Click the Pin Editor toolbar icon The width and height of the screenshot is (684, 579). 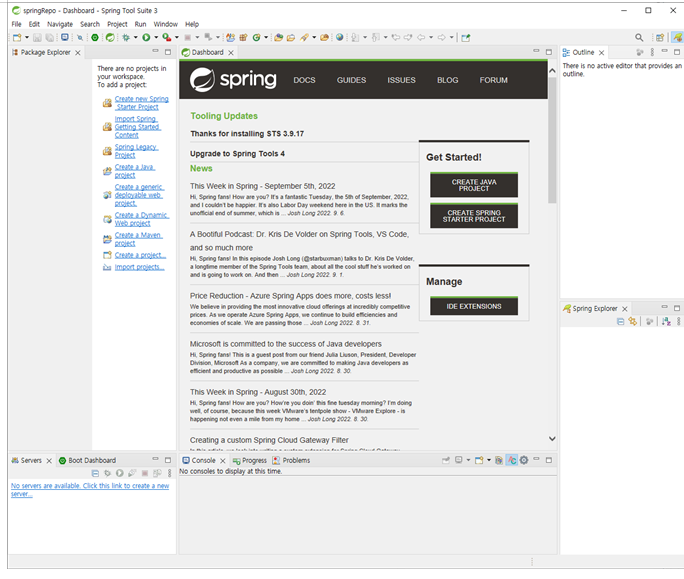(465, 38)
